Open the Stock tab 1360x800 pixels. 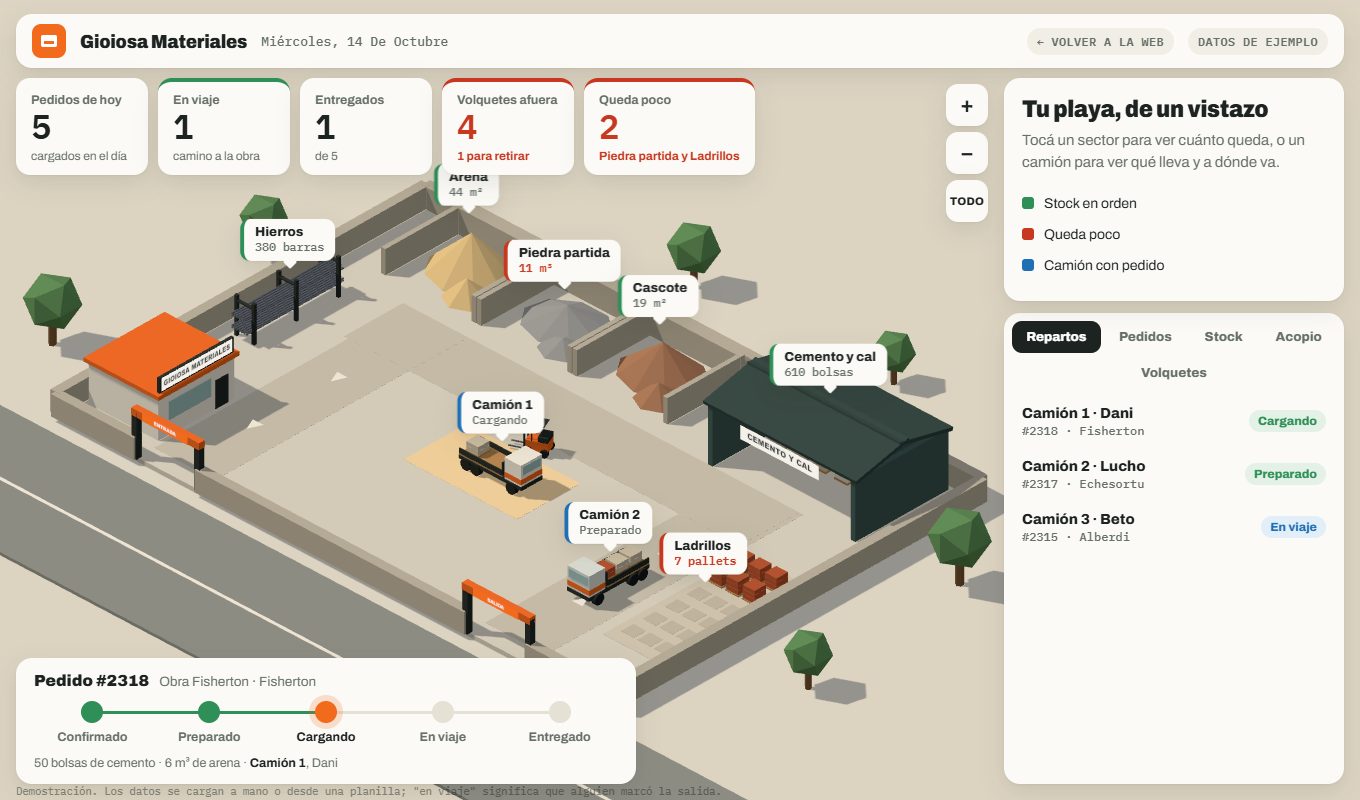(x=1223, y=337)
